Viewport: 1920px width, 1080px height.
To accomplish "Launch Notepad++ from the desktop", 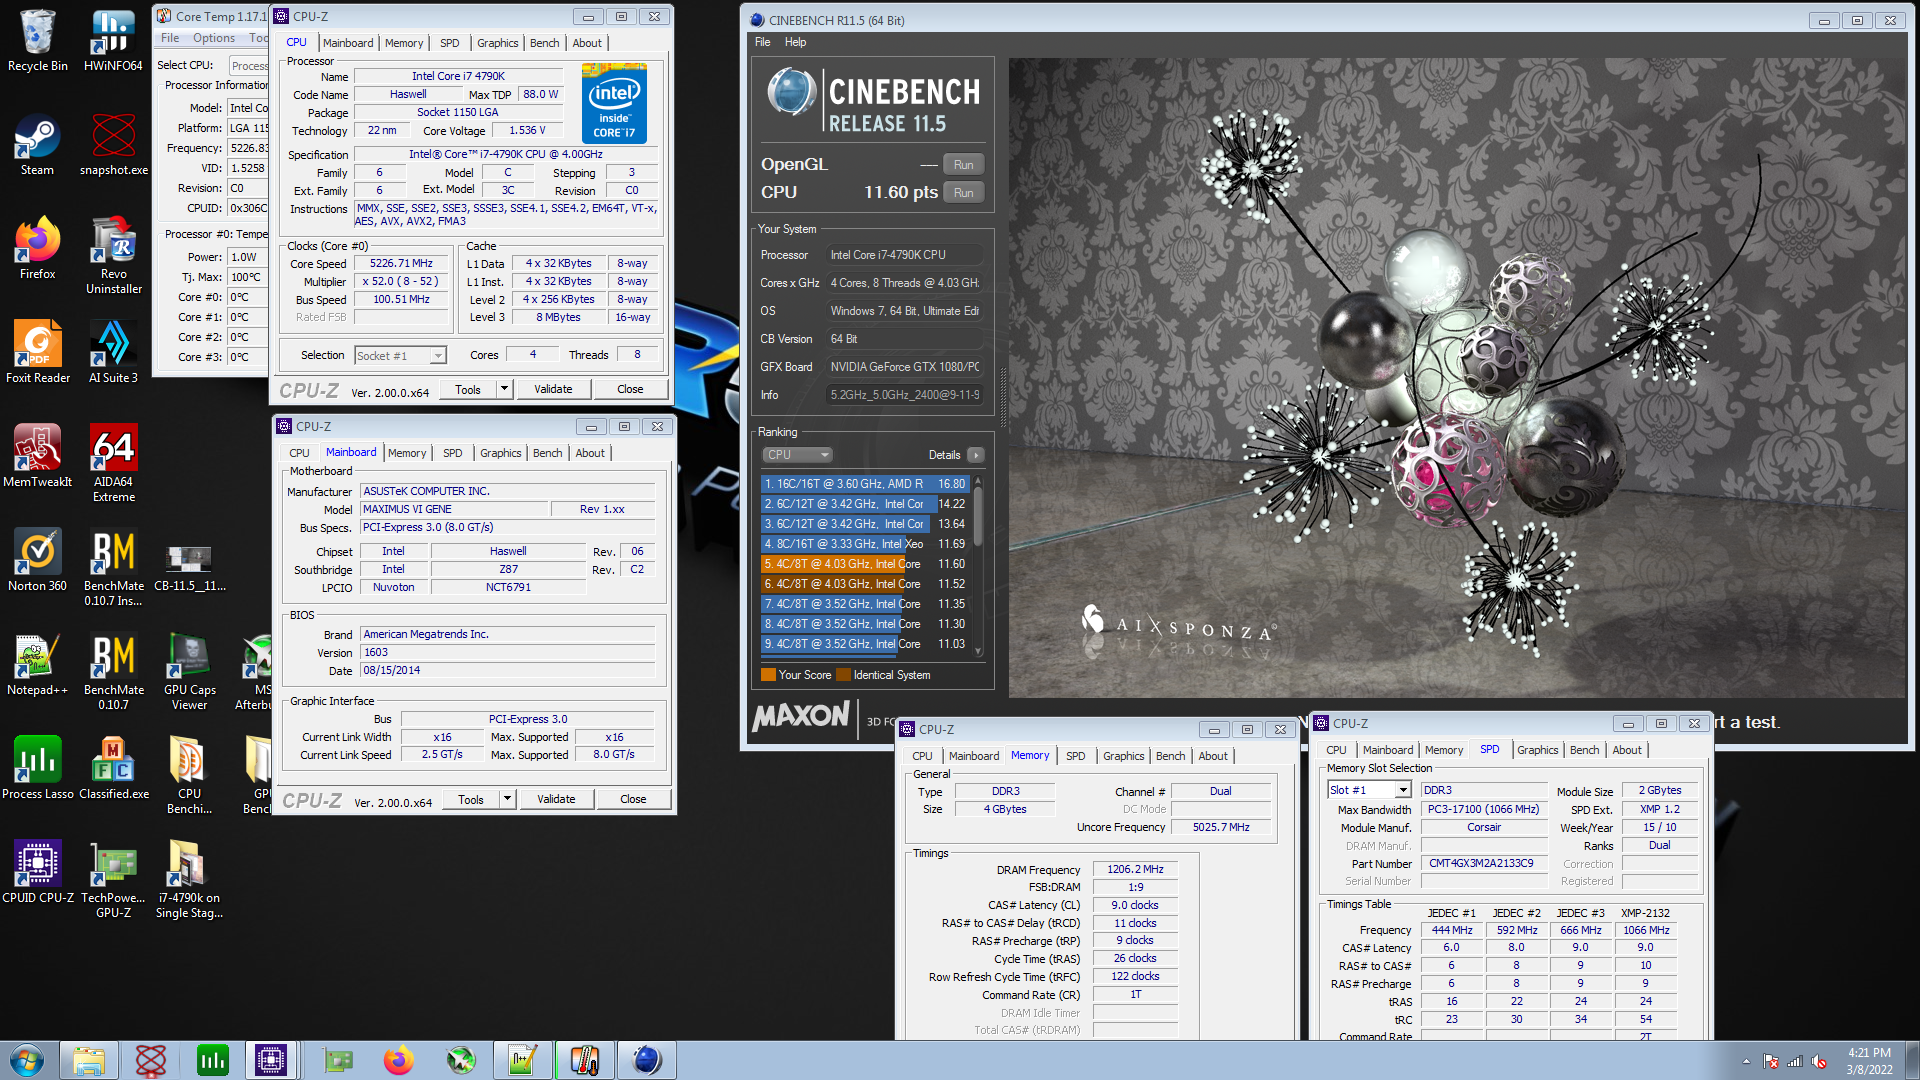I will [37, 664].
